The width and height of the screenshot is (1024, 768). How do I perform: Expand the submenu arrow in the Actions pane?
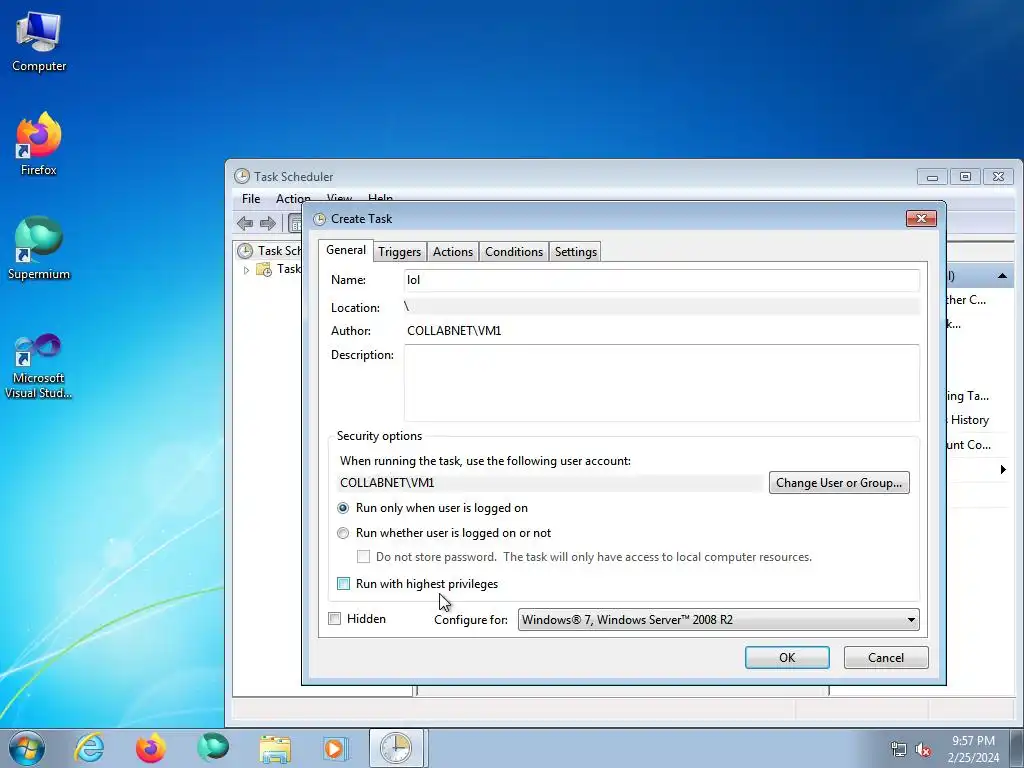pos(1003,470)
